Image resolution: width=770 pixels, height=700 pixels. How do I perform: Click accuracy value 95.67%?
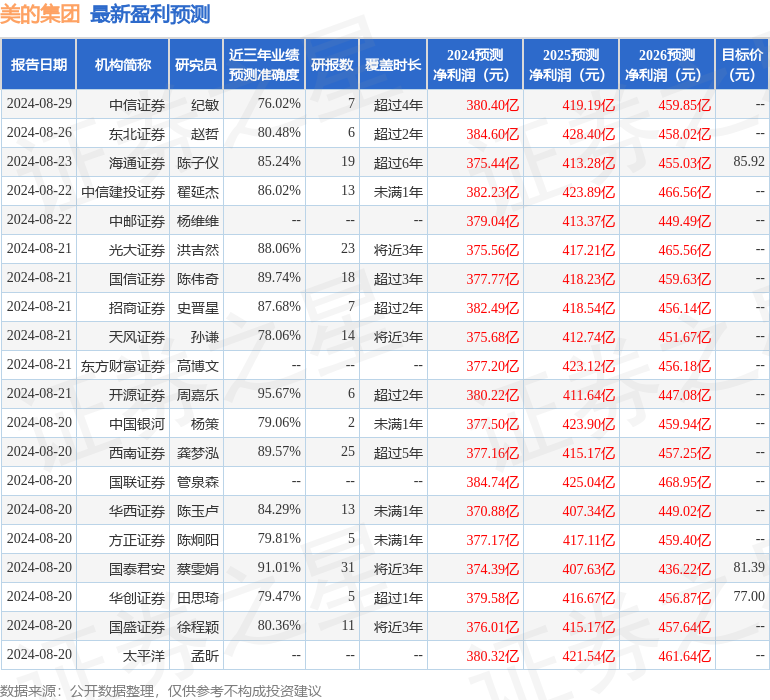(279, 393)
